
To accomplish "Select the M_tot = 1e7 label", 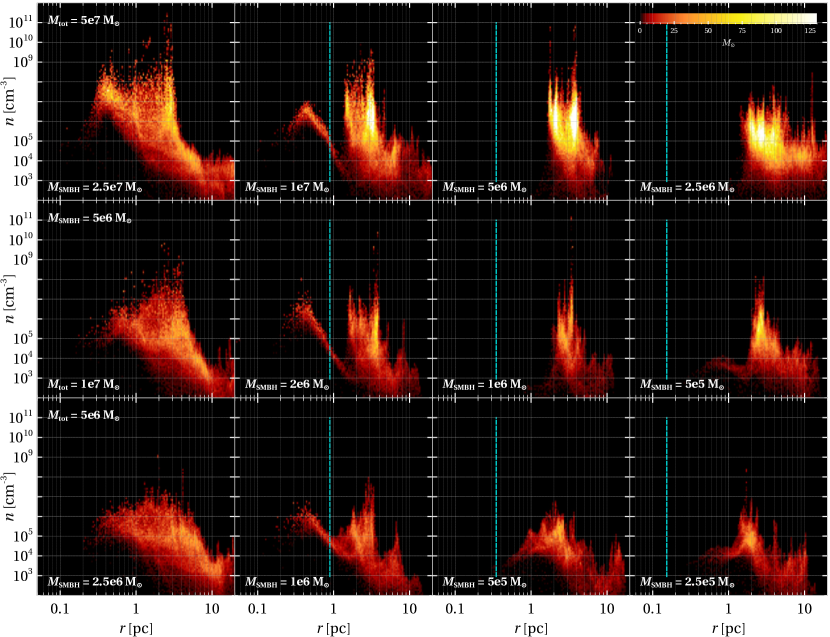I will (x=83, y=384).
